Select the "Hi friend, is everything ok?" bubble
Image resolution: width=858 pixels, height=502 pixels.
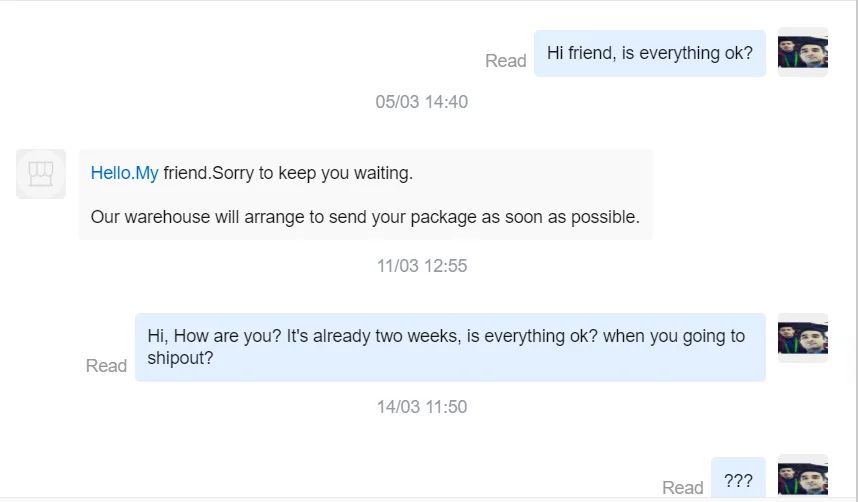tap(649, 53)
